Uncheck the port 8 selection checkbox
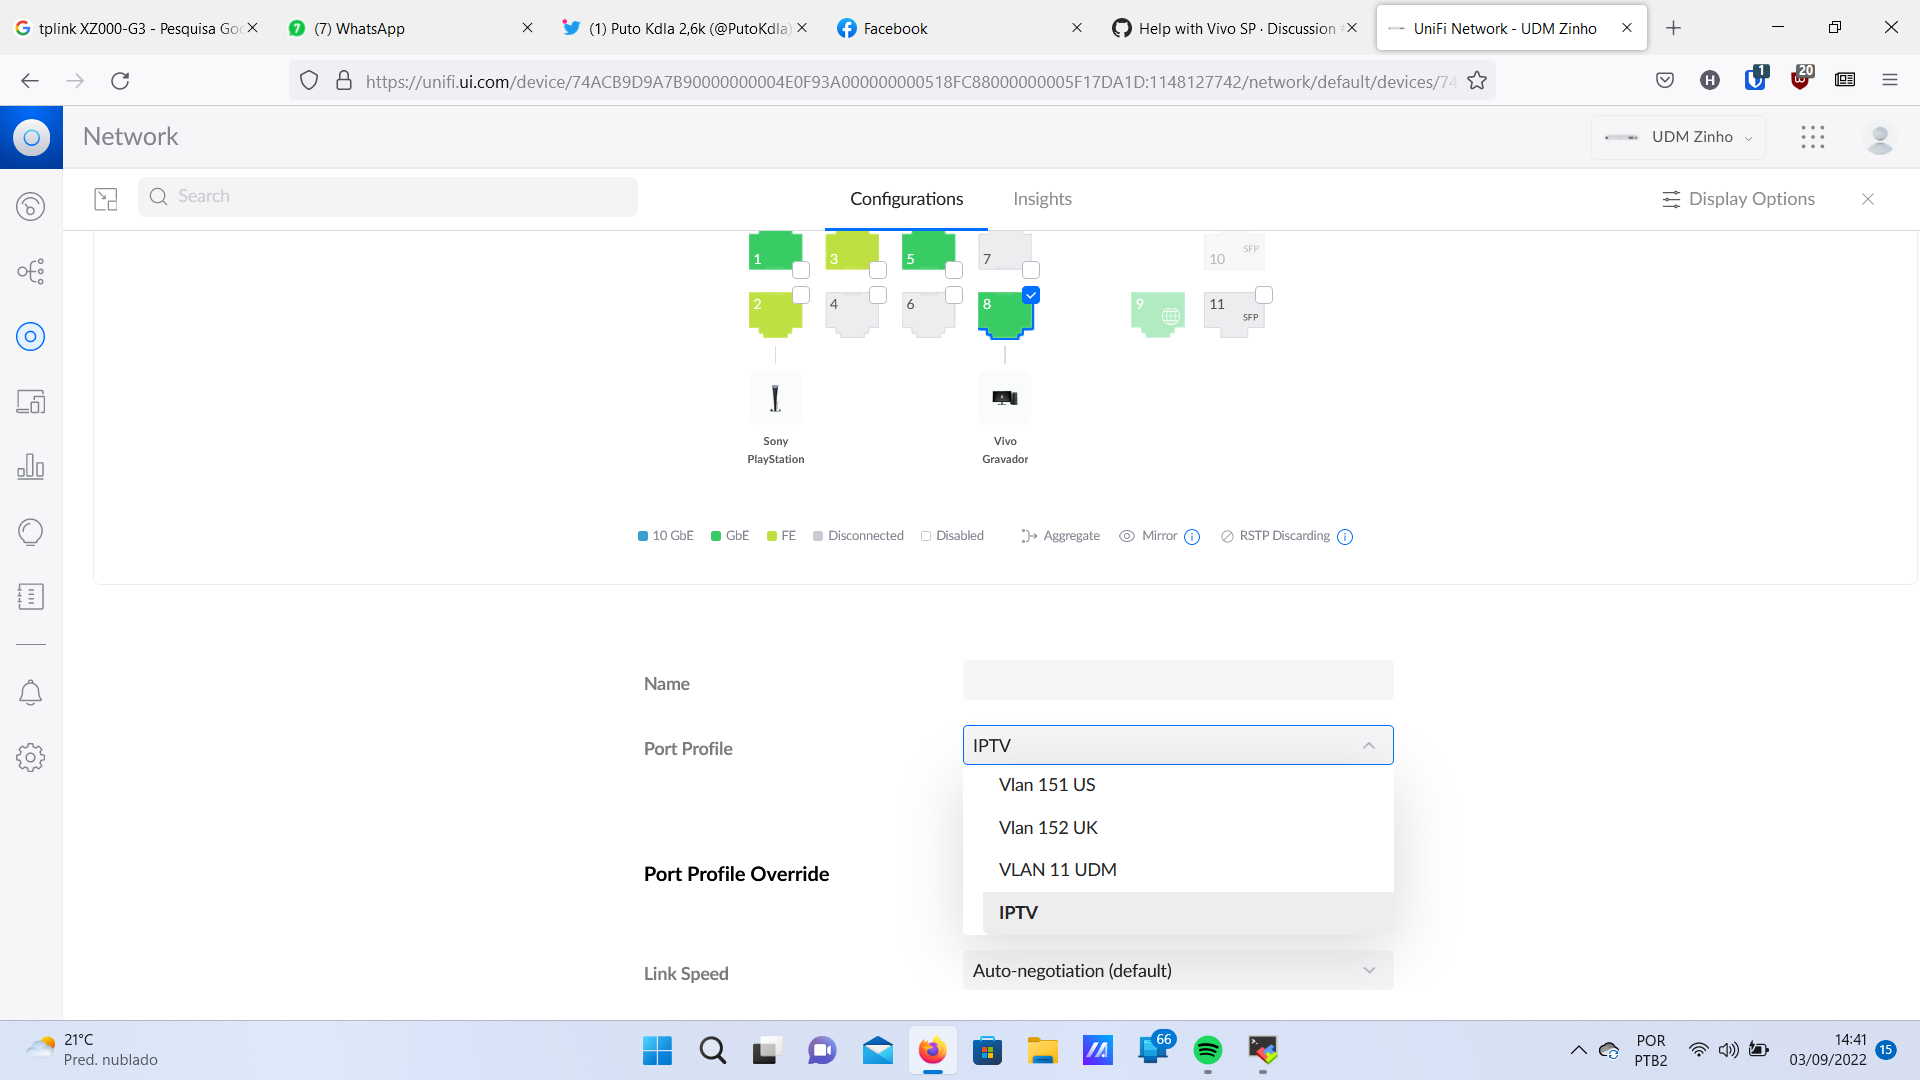Screen dimensions: 1920x1080 (x=1031, y=295)
